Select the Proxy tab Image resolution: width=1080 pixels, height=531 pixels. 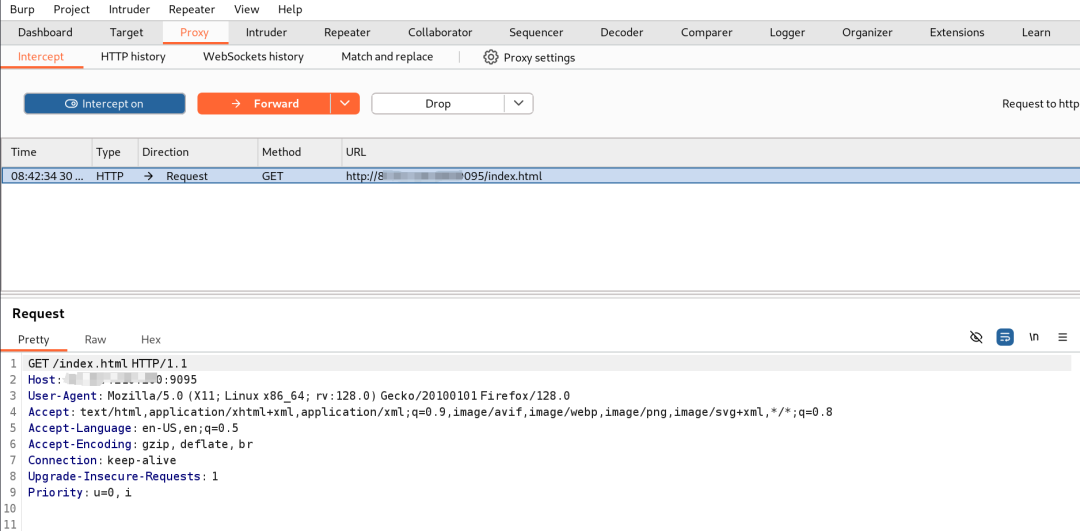pyautogui.click(x=194, y=32)
